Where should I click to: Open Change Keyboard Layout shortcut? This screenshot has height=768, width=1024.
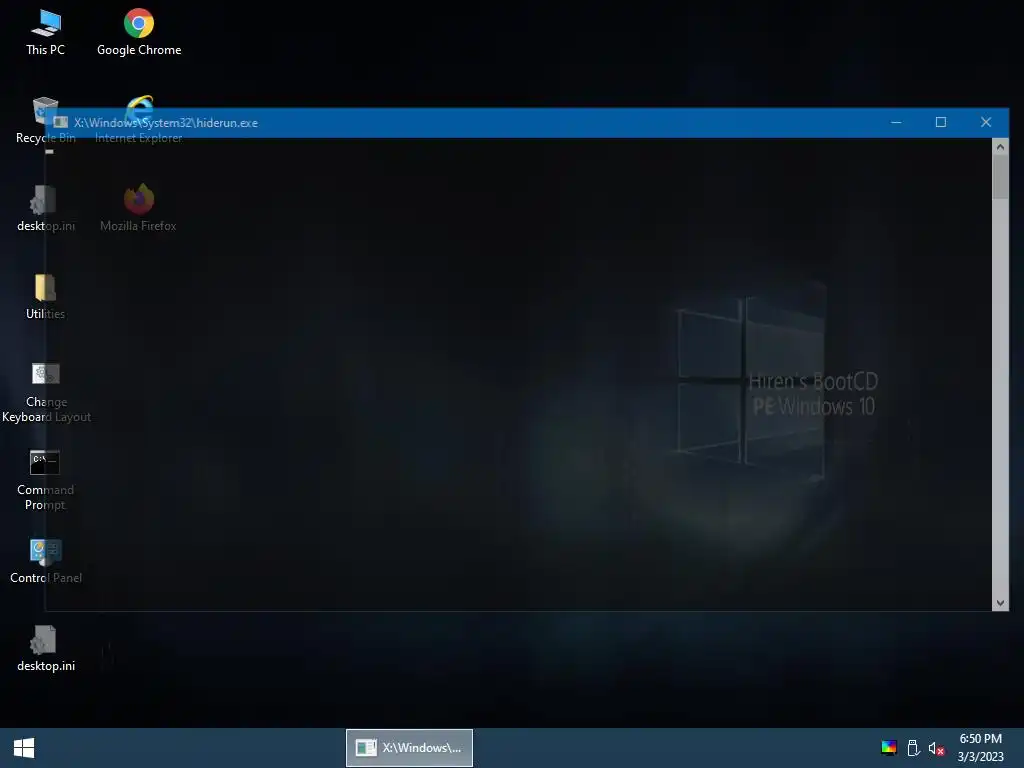(x=46, y=392)
